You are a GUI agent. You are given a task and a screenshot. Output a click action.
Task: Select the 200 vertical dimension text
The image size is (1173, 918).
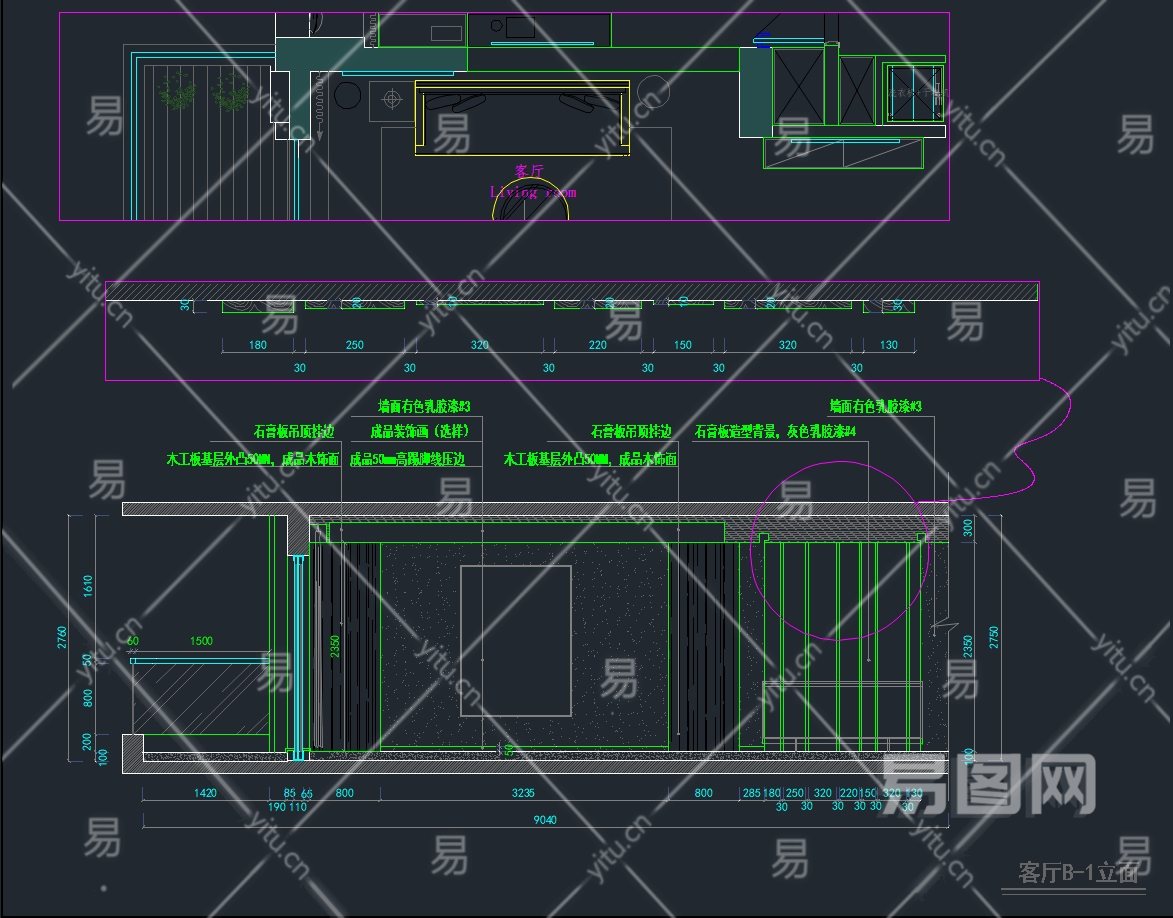[x=88, y=741]
